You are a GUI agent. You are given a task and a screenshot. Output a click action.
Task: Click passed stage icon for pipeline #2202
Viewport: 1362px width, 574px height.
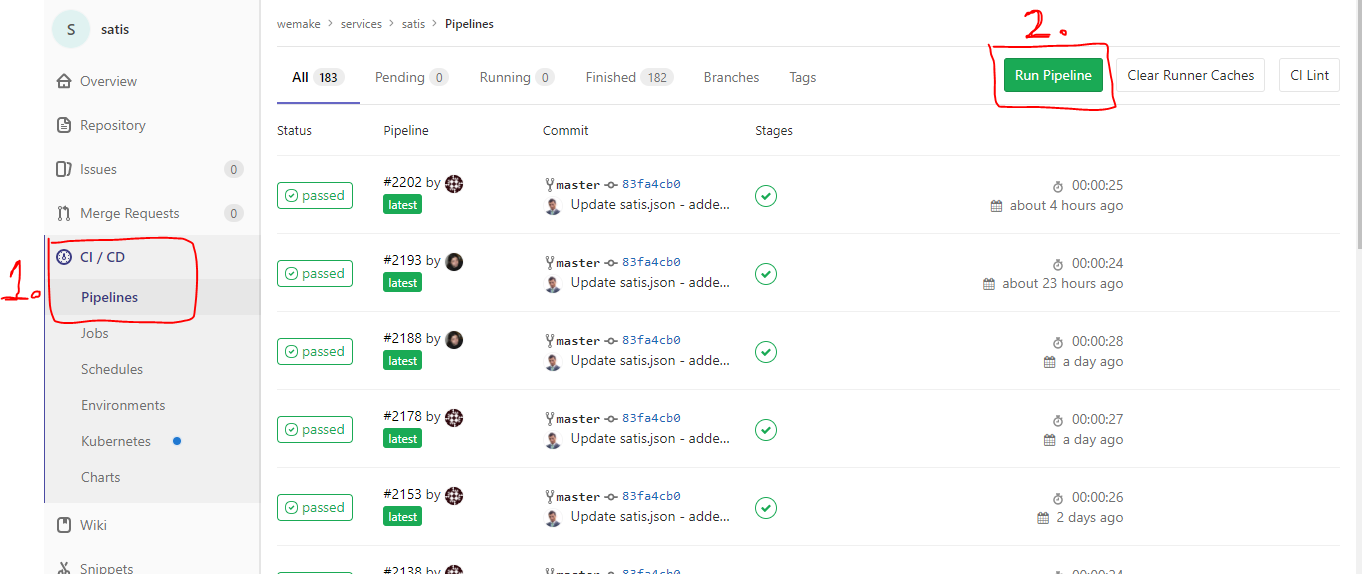click(765, 196)
